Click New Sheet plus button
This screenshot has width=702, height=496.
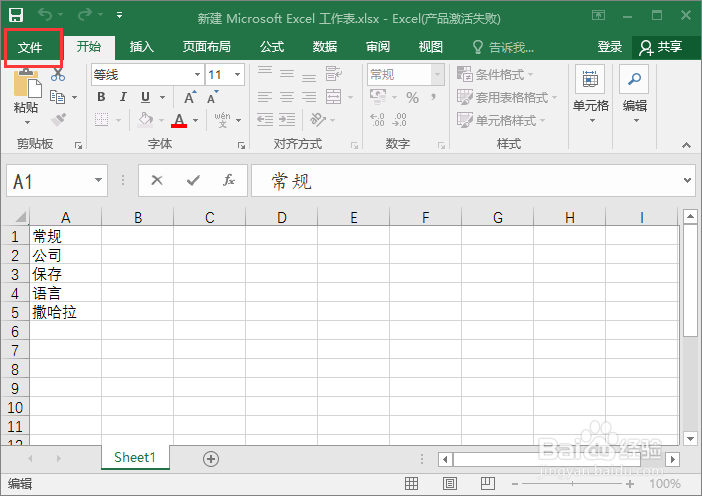tap(211, 459)
